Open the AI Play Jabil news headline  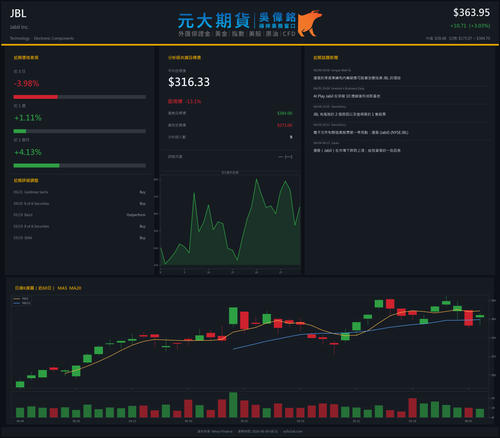coord(347,96)
